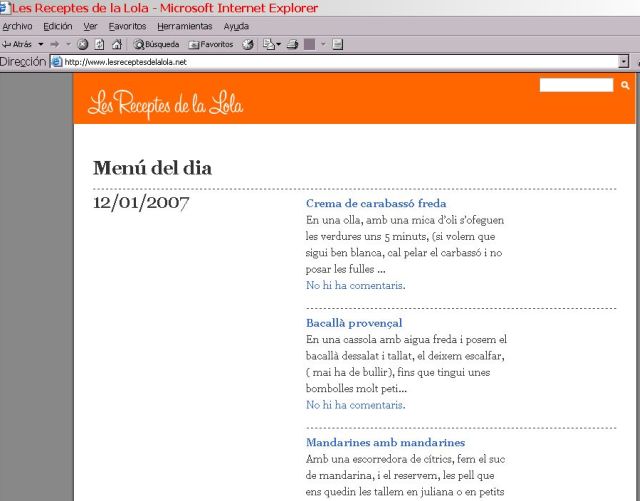This screenshot has height=501, width=640.
Task: Click the site search magnifier icon
Action: (x=626, y=86)
